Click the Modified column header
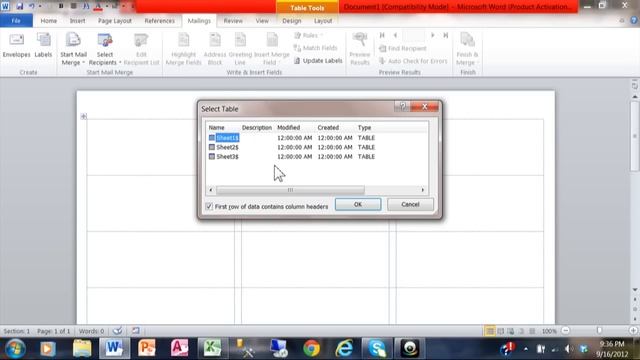This screenshot has height=360, width=640. point(289,128)
